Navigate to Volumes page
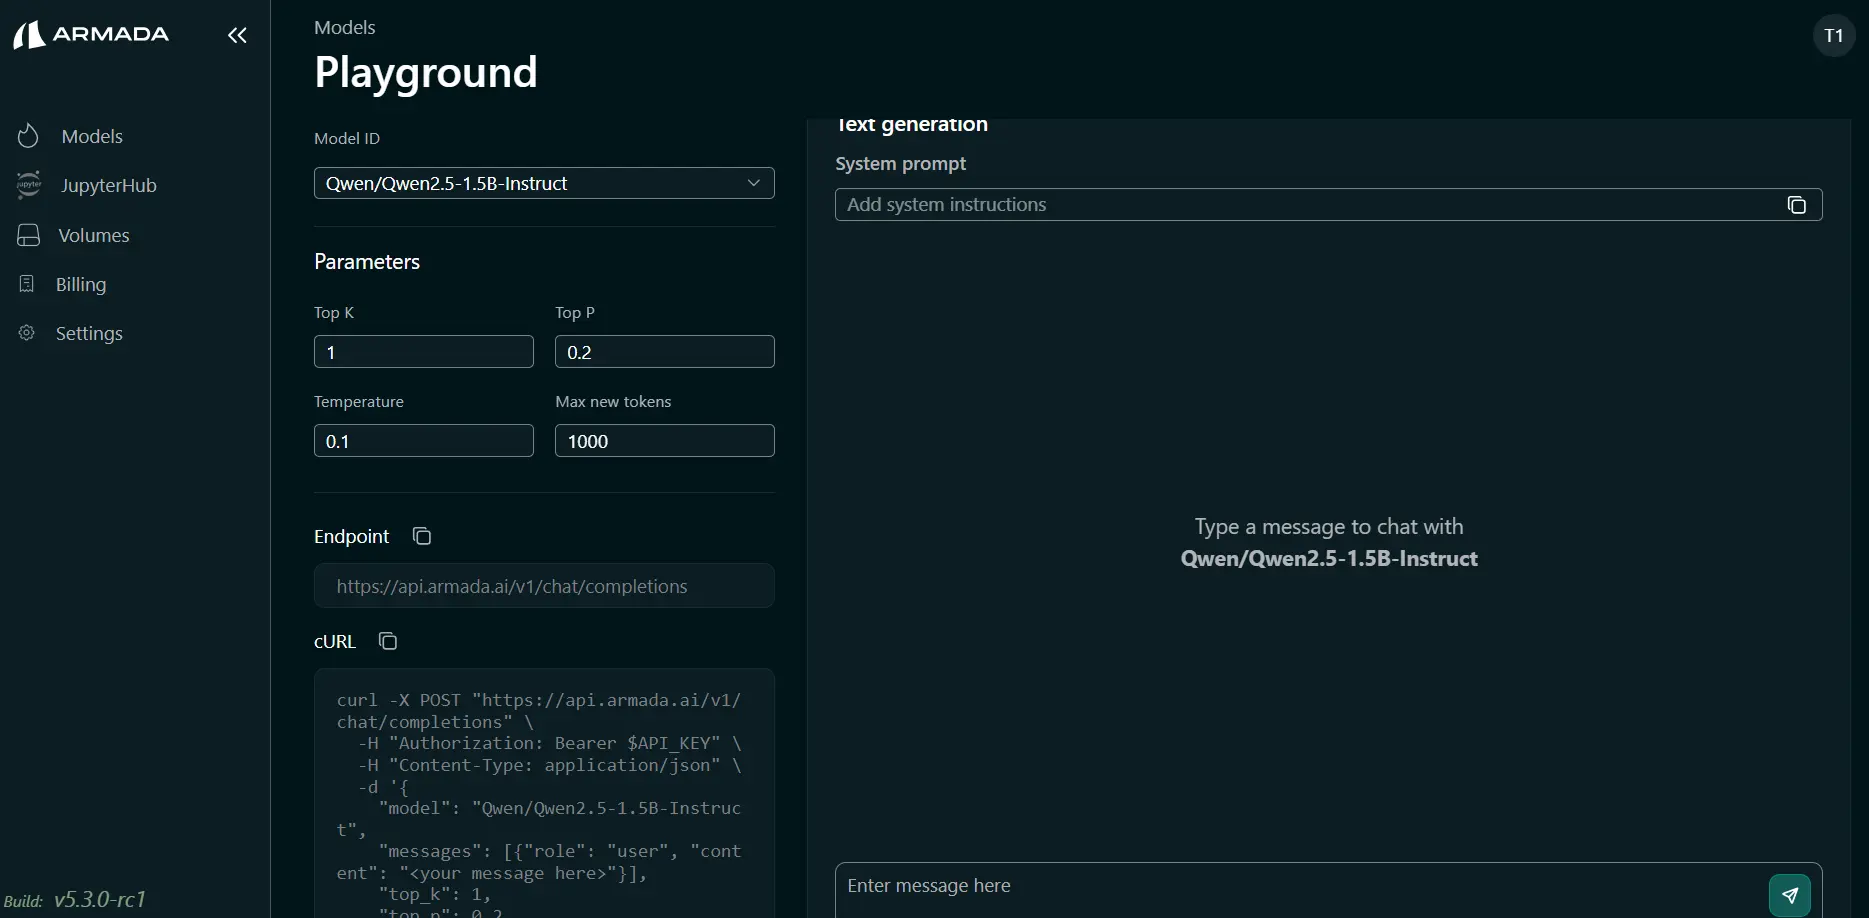 point(94,235)
